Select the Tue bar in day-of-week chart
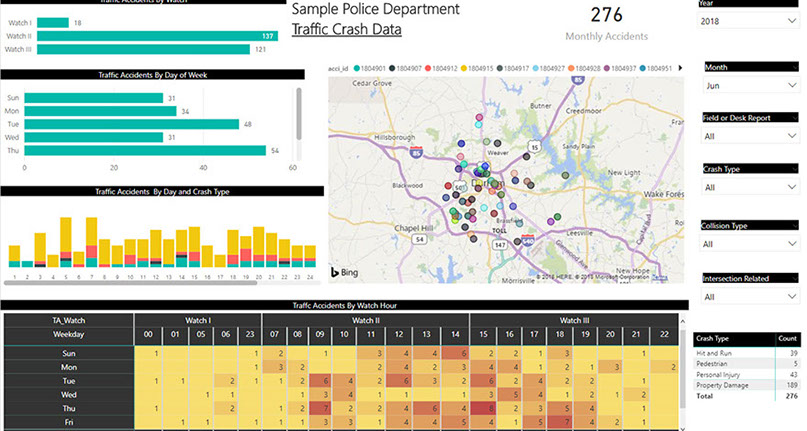Image resolution: width=807 pixels, height=431 pixels. coord(131,124)
